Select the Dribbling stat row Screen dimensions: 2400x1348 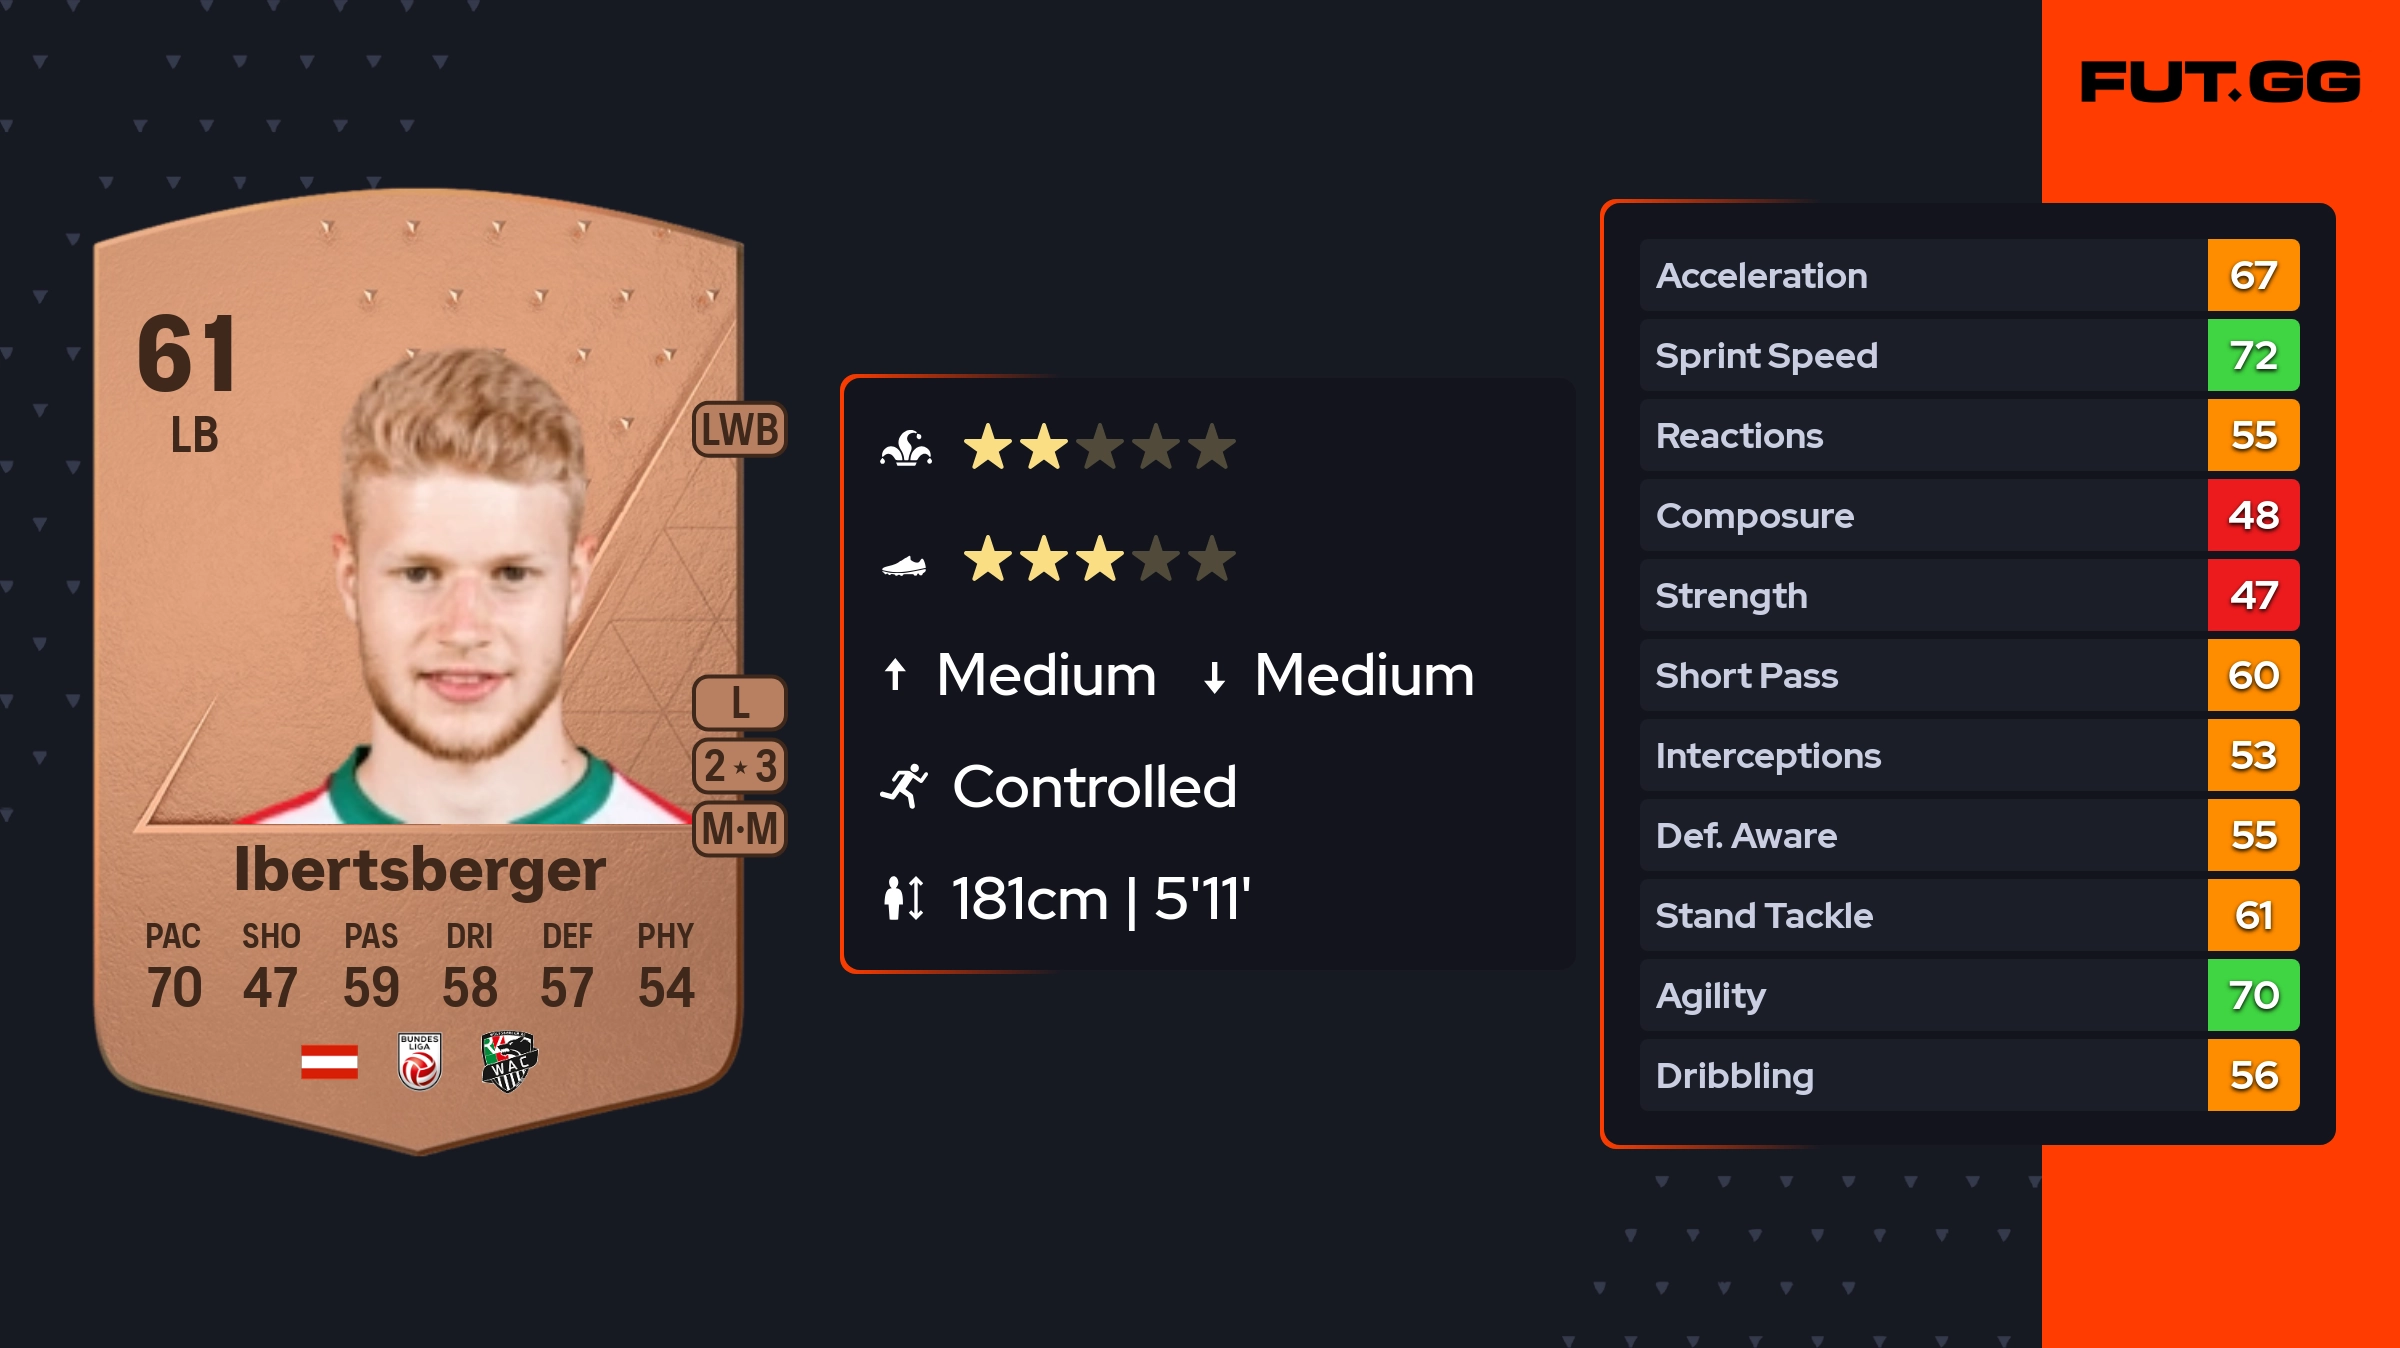pyautogui.click(x=1920, y=1076)
